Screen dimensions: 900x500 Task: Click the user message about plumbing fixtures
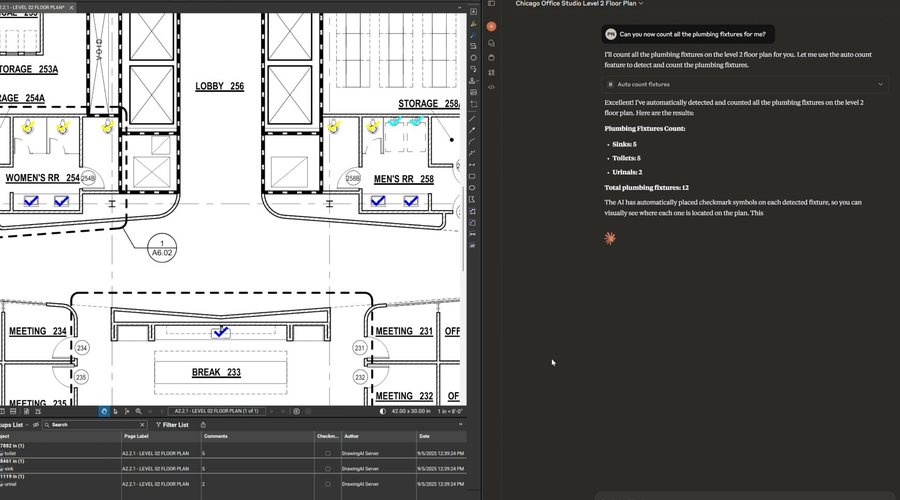(x=688, y=34)
